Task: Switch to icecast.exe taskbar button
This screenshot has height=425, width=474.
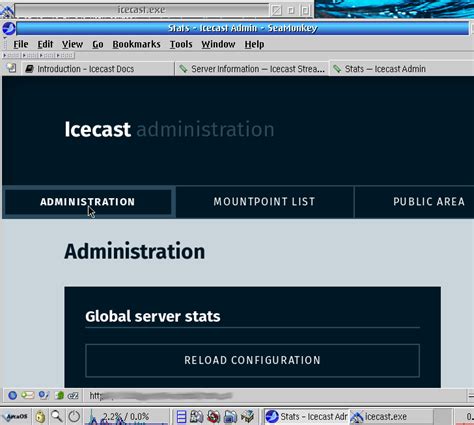Action: point(391,417)
